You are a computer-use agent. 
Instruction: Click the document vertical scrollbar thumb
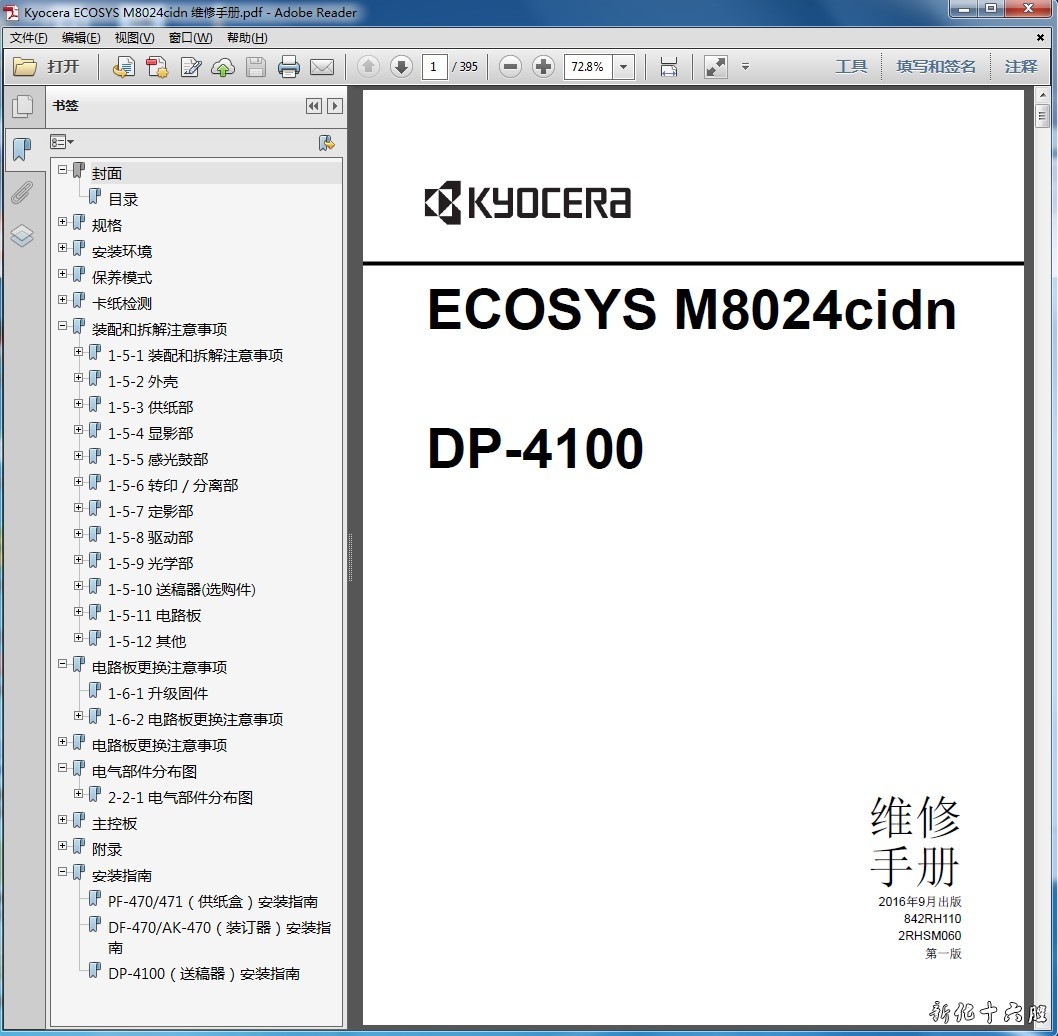1042,115
